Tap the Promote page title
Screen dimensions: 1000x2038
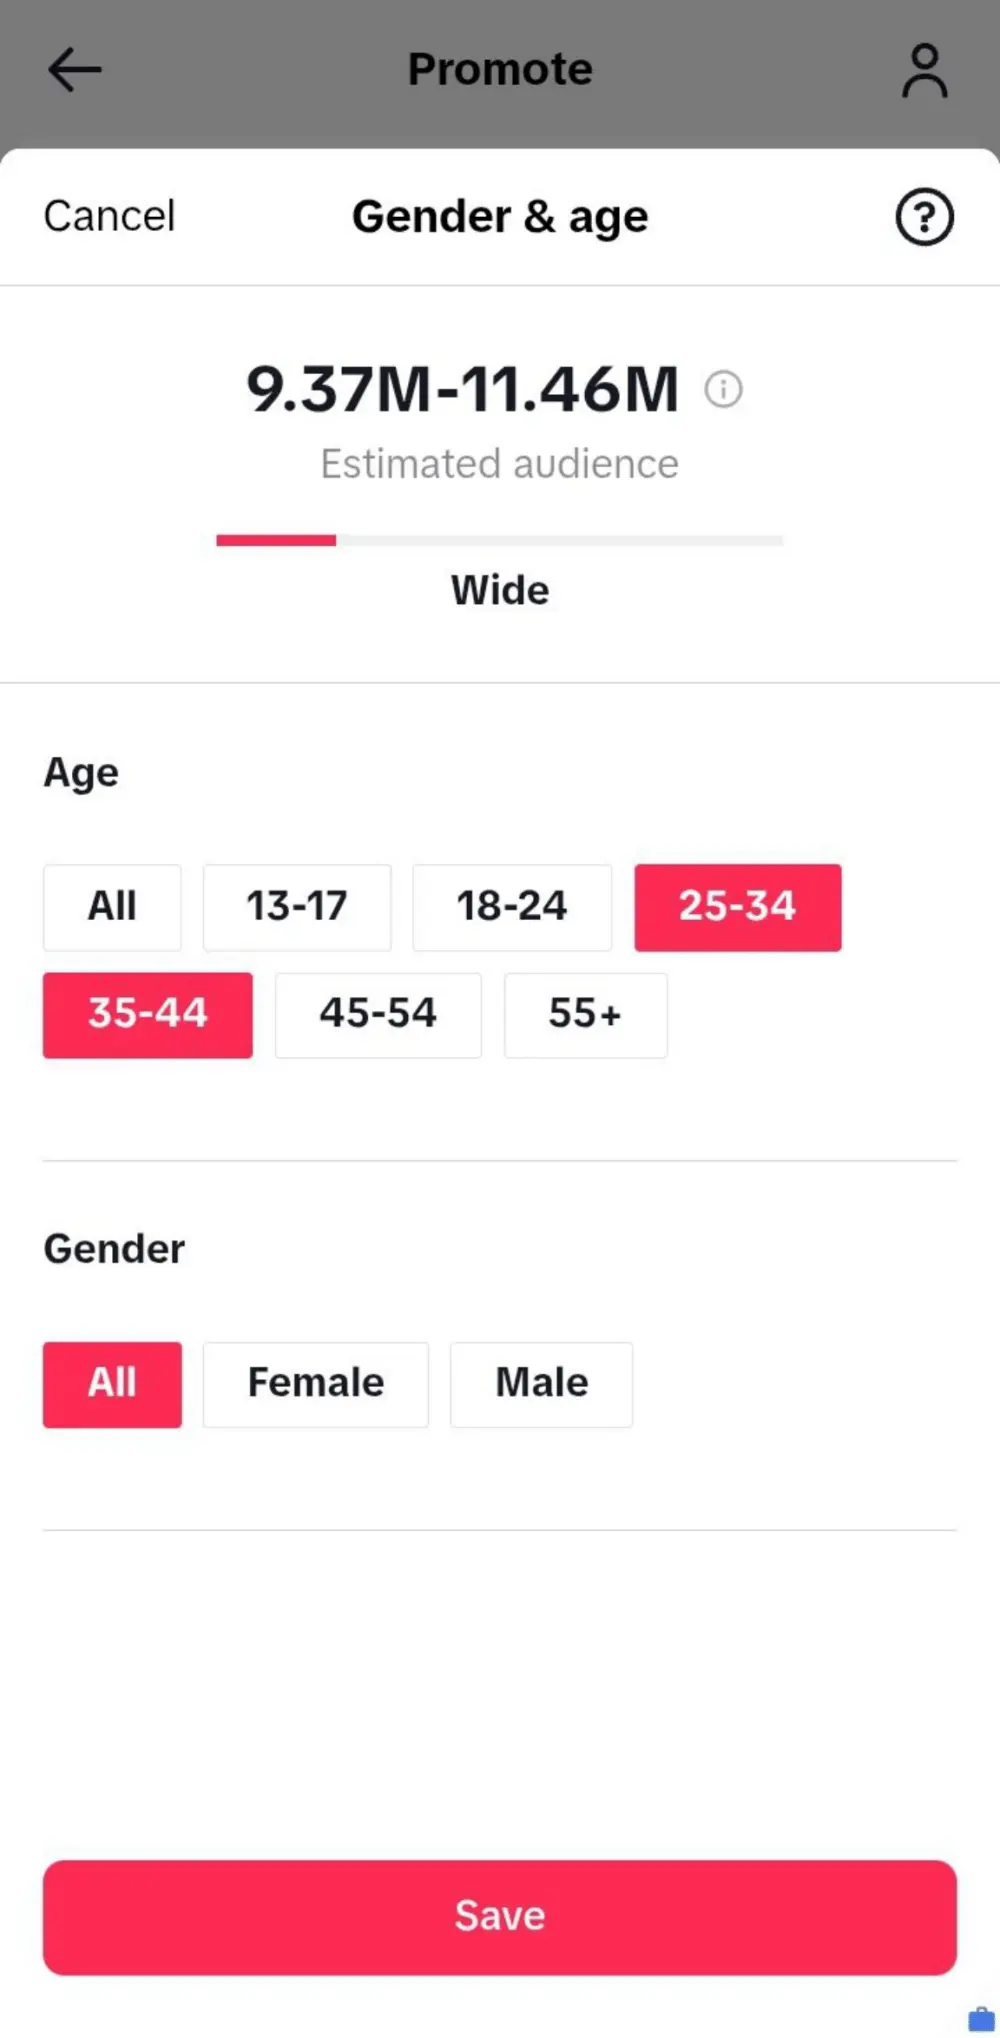[x=500, y=70]
